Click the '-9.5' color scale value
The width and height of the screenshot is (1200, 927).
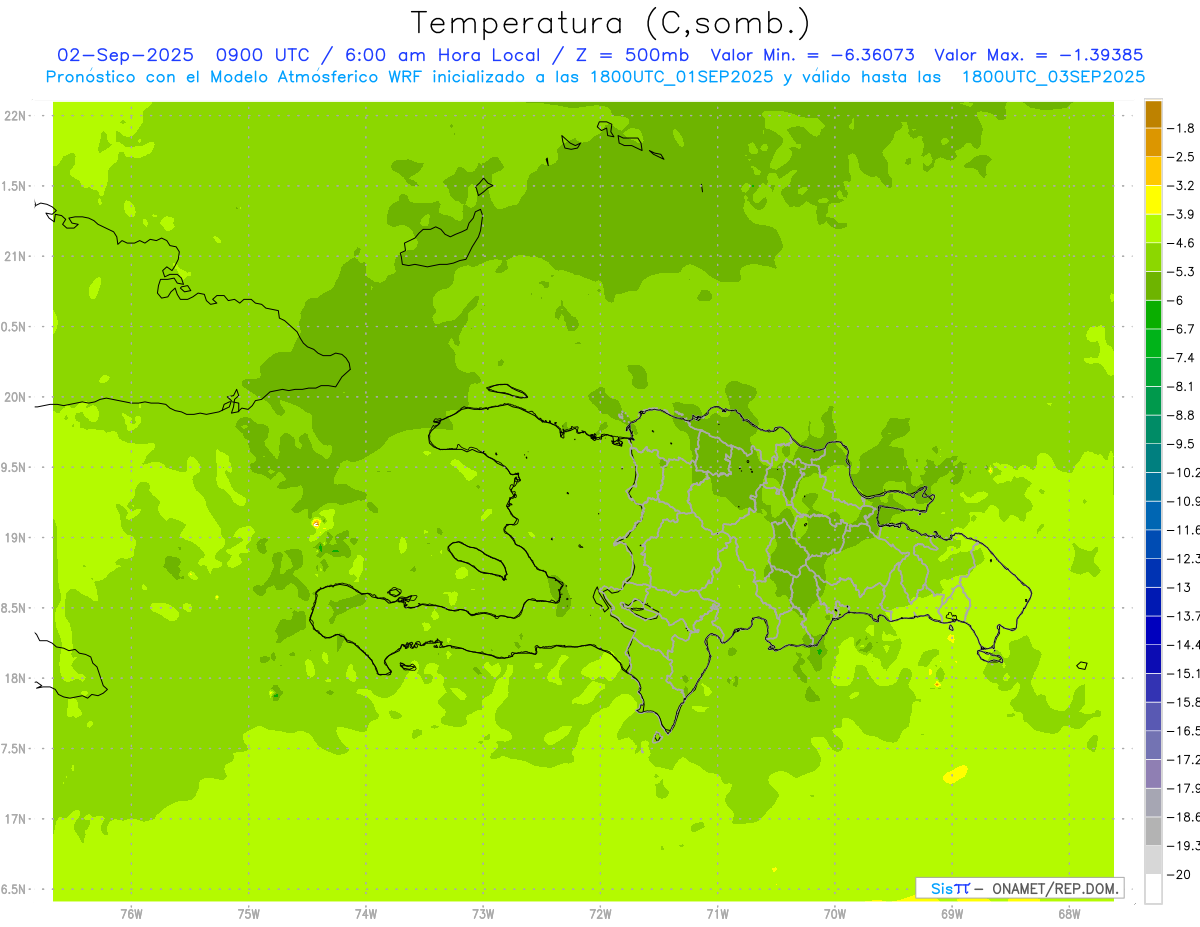click(x=1181, y=444)
